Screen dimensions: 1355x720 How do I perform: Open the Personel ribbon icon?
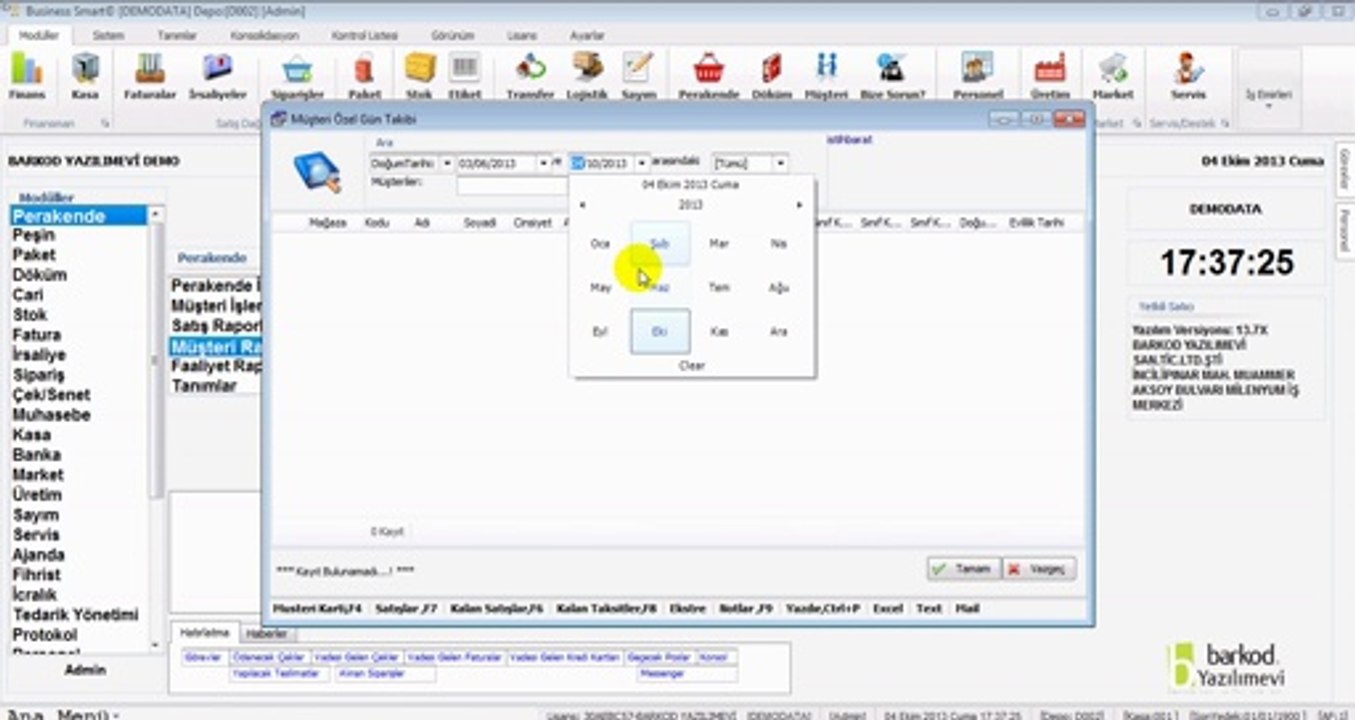click(x=977, y=75)
